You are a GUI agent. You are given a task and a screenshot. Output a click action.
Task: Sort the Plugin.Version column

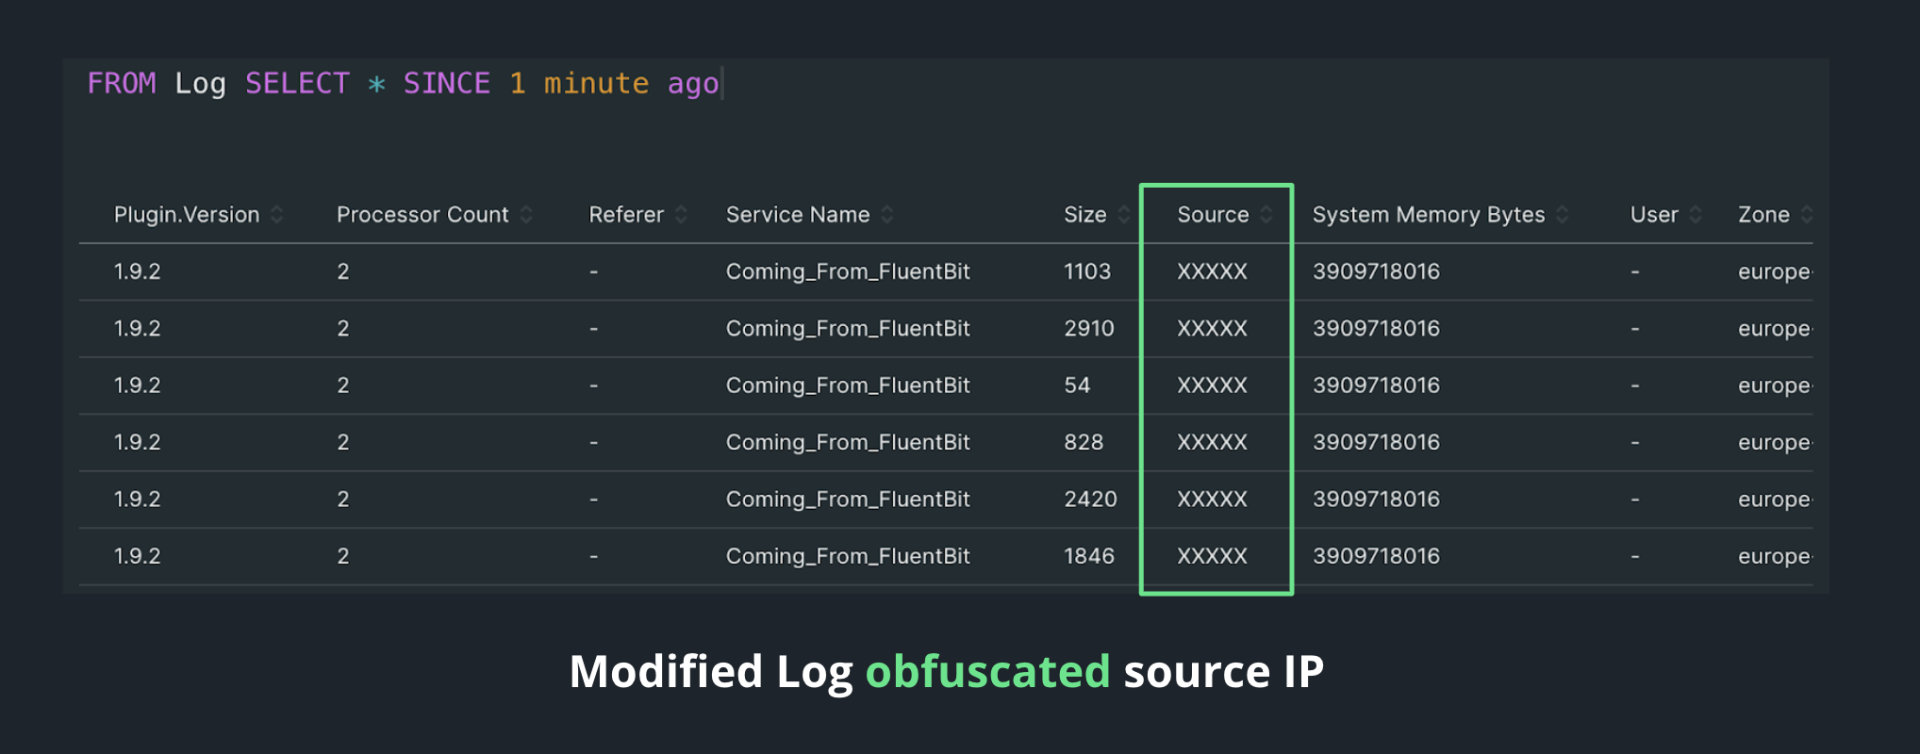(x=277, y=214)
